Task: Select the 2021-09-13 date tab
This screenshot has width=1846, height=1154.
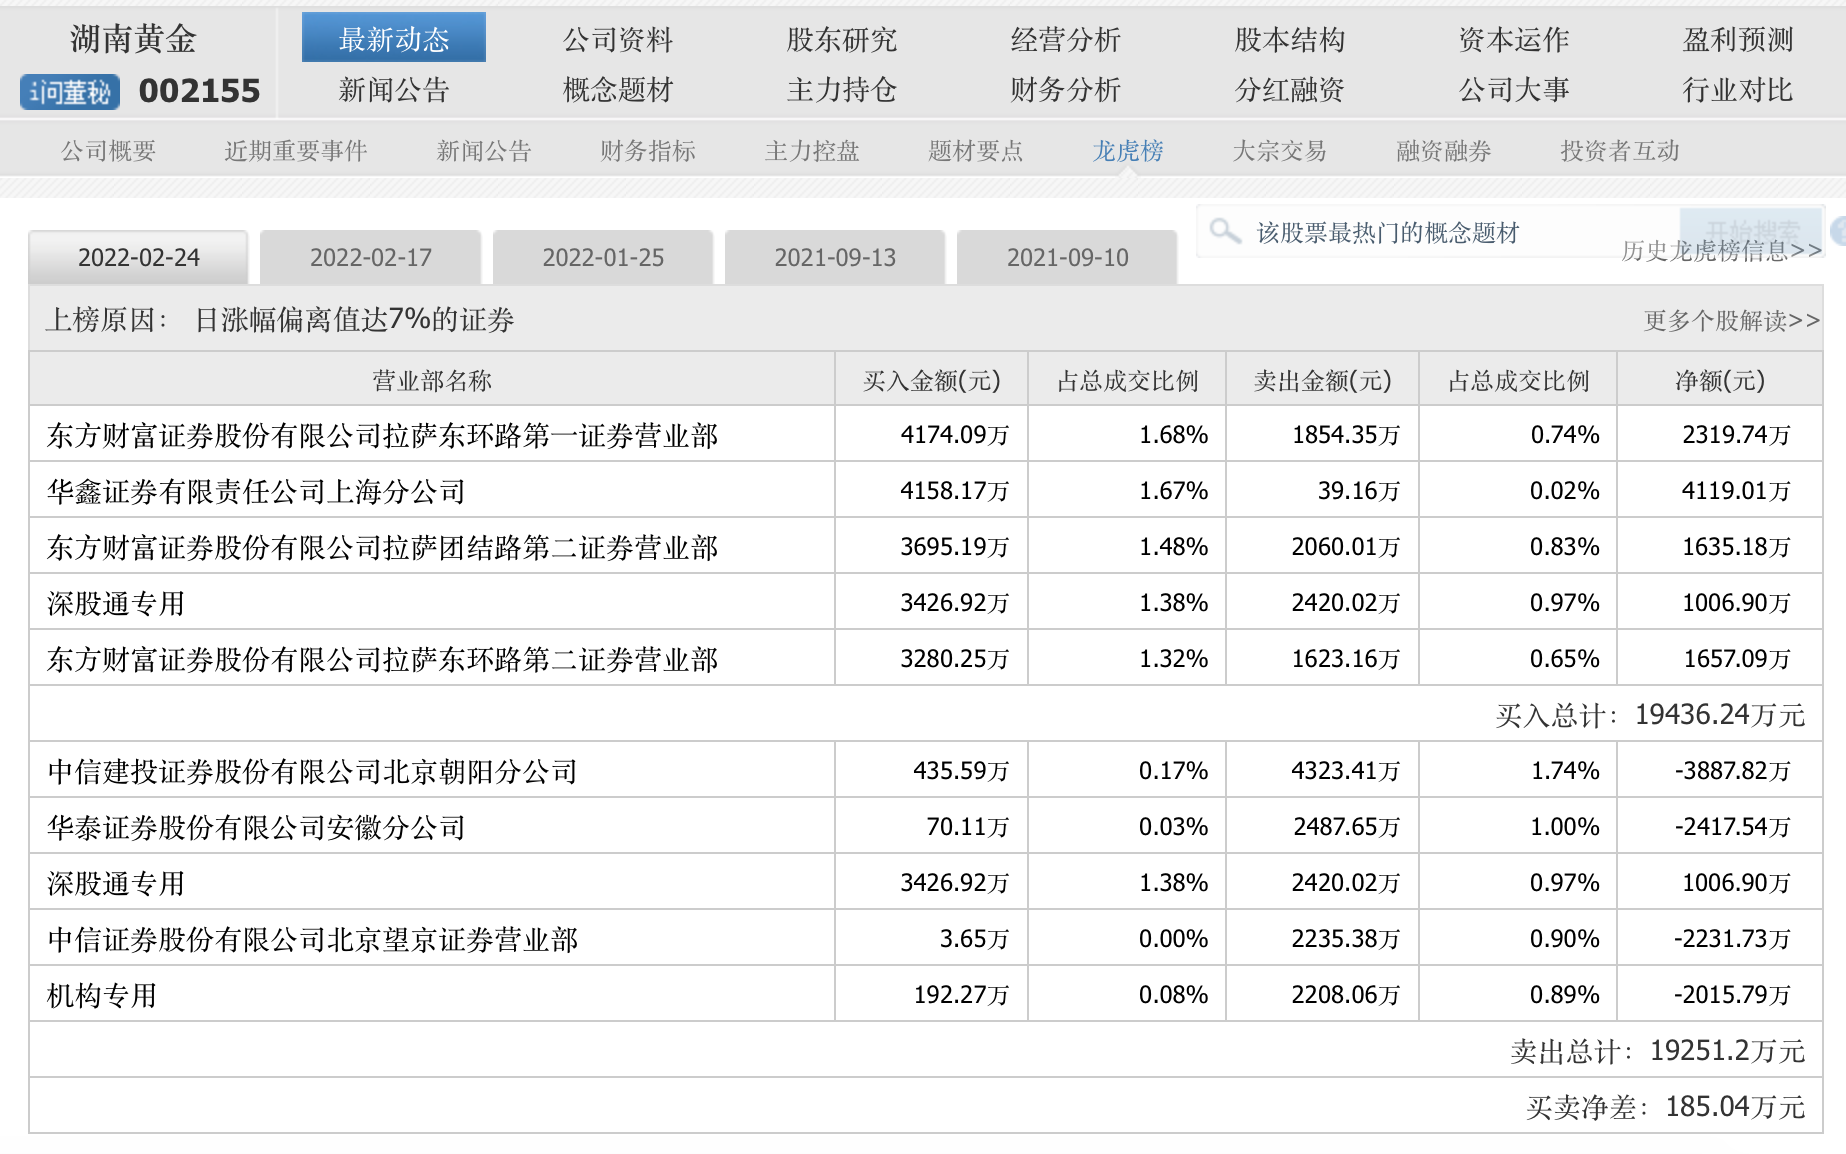Action: tap(836, 257)
